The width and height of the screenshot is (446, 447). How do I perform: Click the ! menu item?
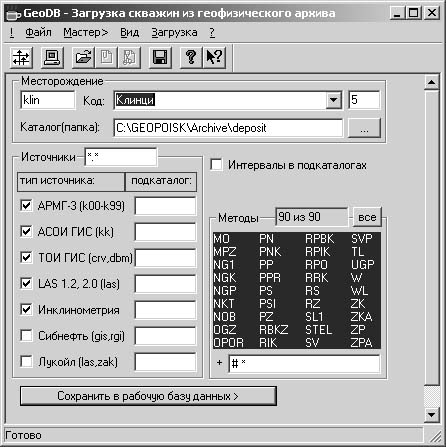12,32
